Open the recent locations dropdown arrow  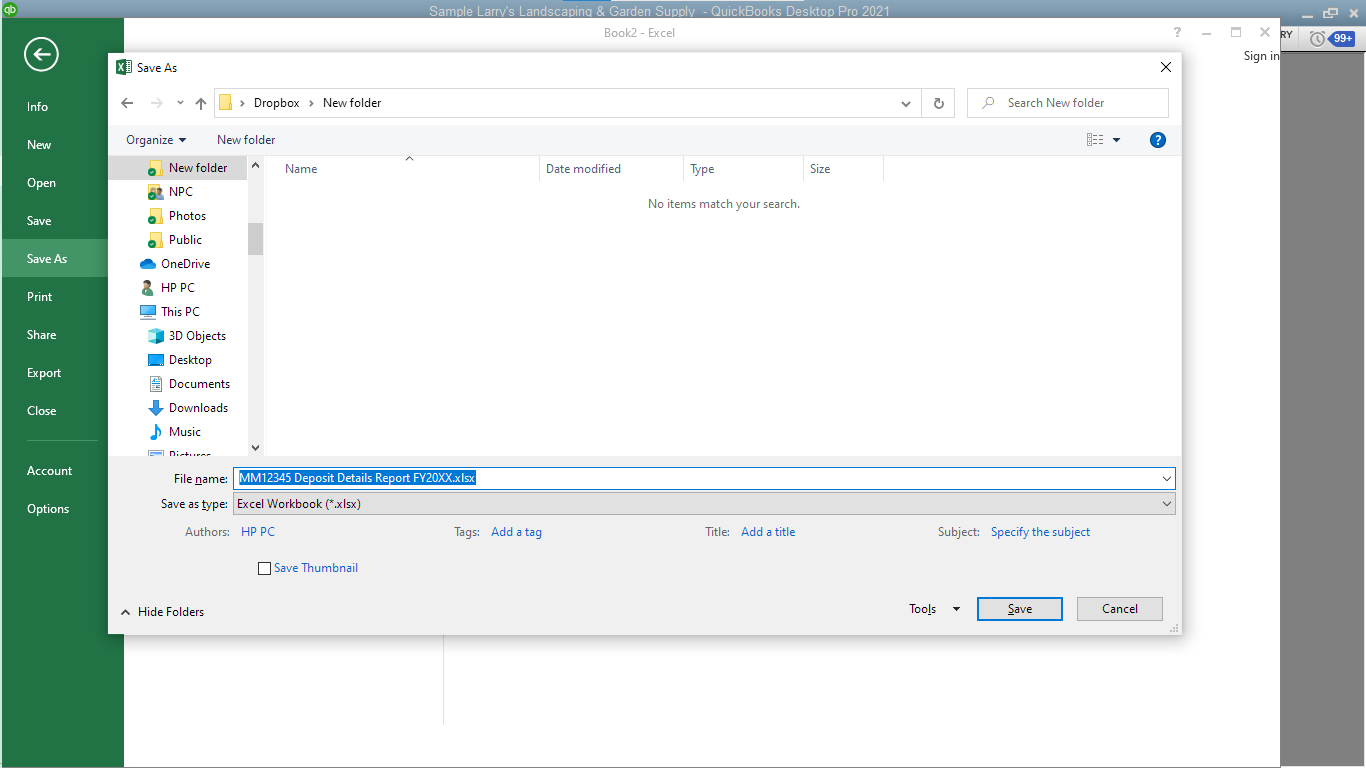click(x=180, y=103)
